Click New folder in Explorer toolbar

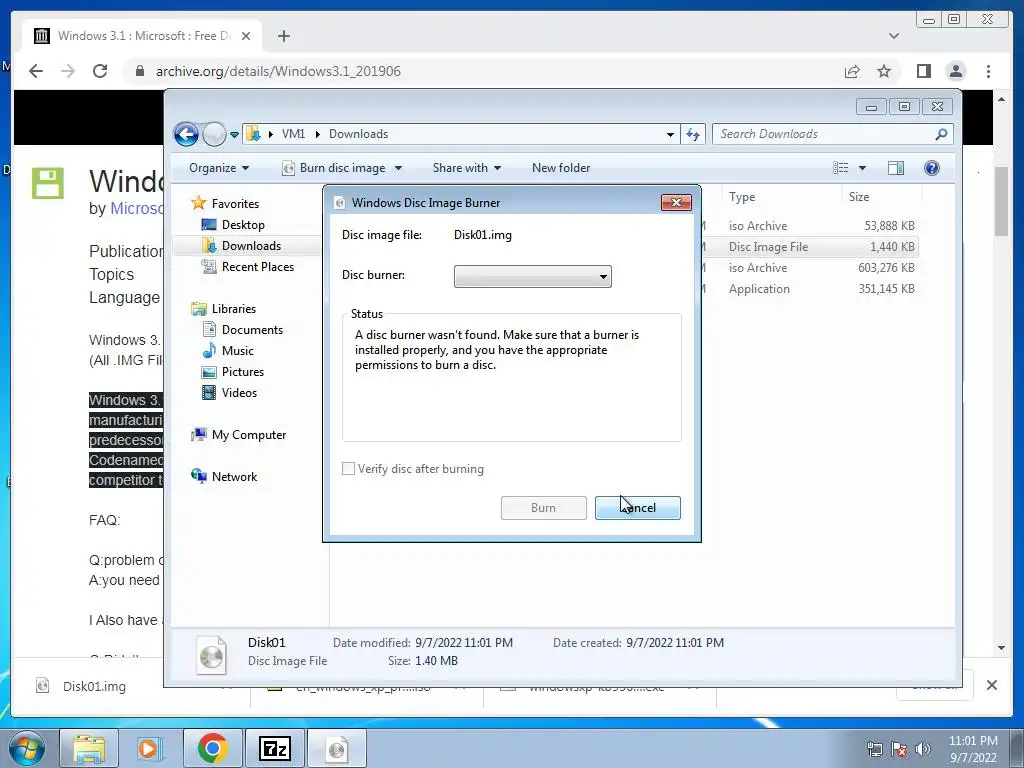click(561, 168)
